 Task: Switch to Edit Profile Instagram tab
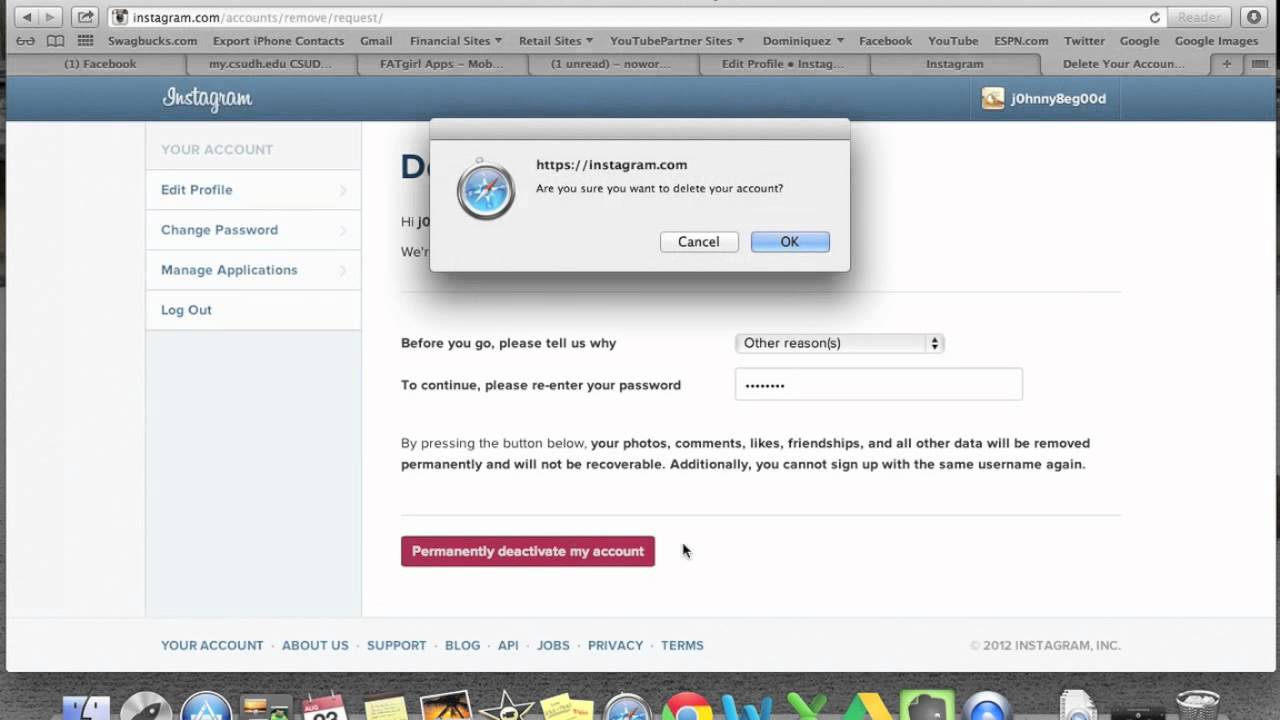783,64
